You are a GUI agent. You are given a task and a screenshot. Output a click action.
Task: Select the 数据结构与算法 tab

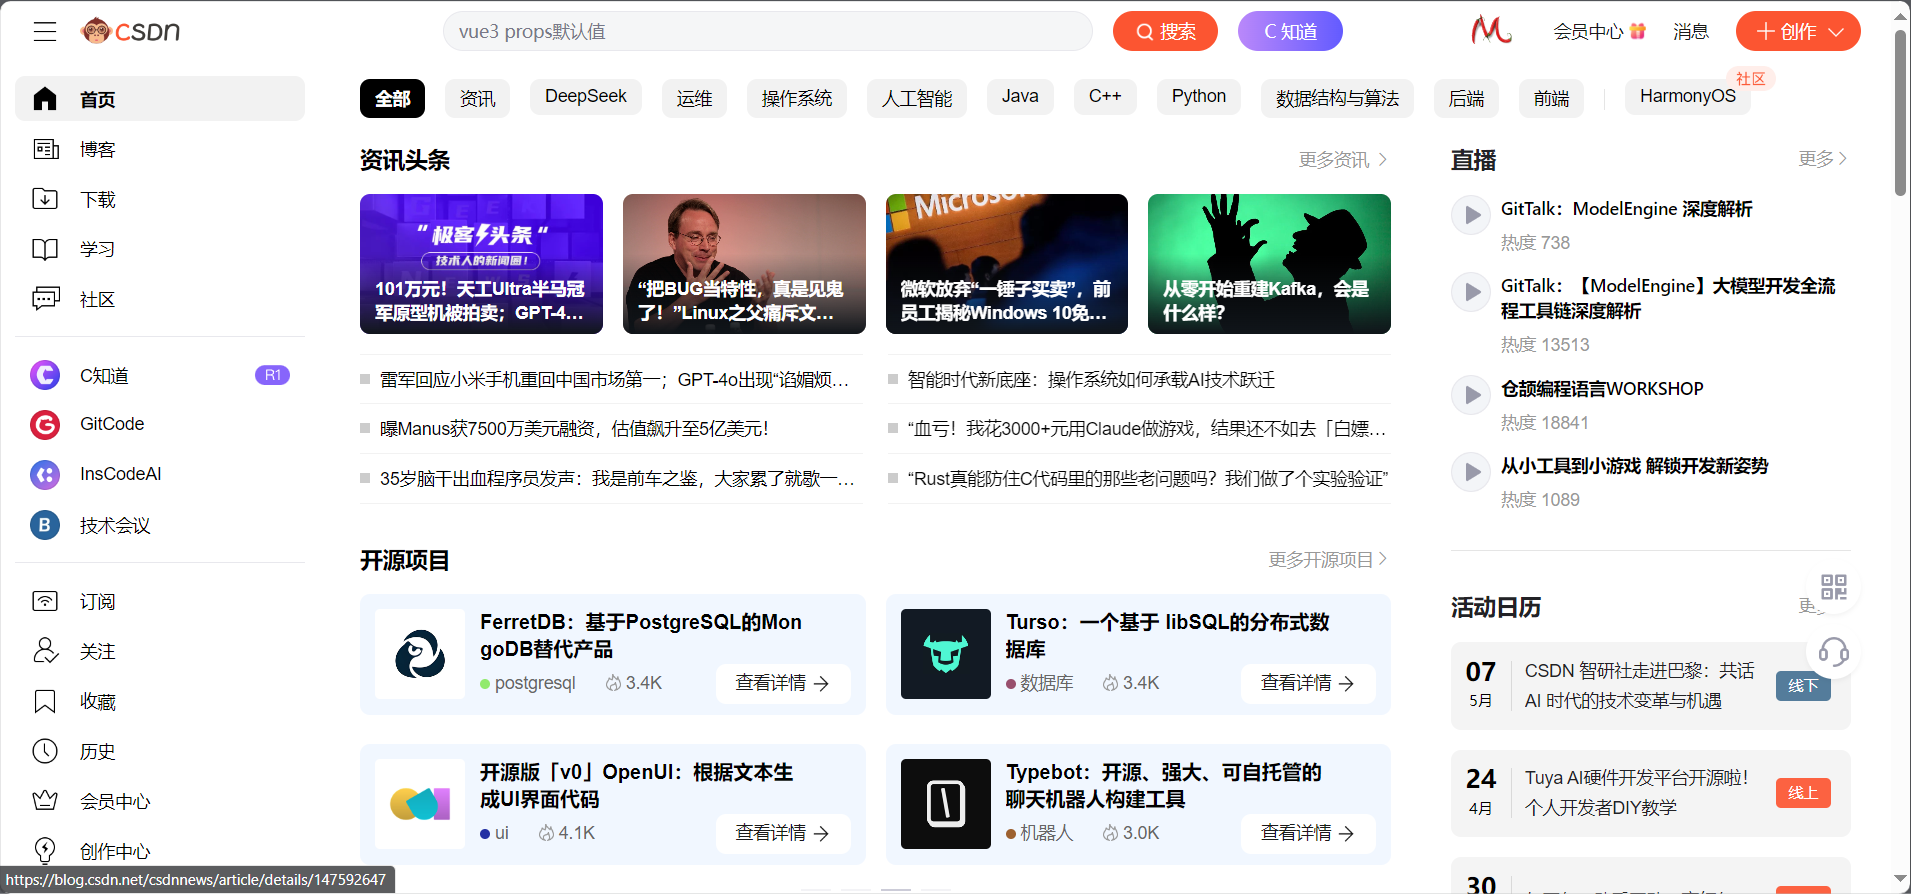(x=1337, y=98)
